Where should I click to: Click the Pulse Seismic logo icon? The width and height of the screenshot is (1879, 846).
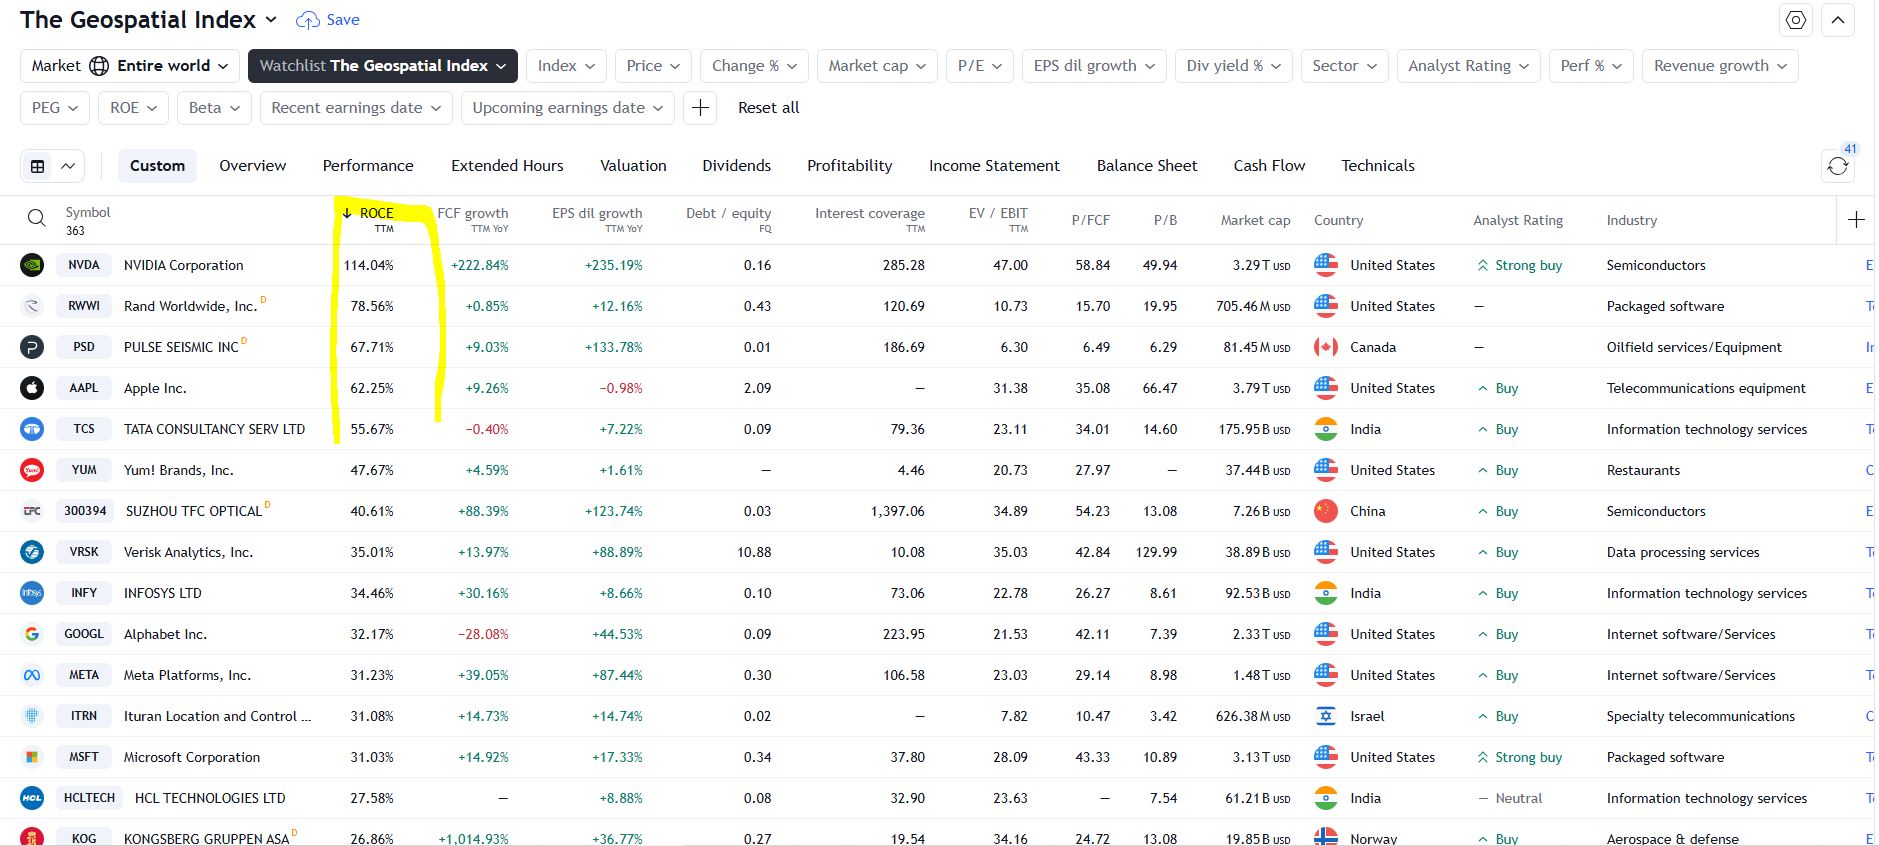point(32,347)
